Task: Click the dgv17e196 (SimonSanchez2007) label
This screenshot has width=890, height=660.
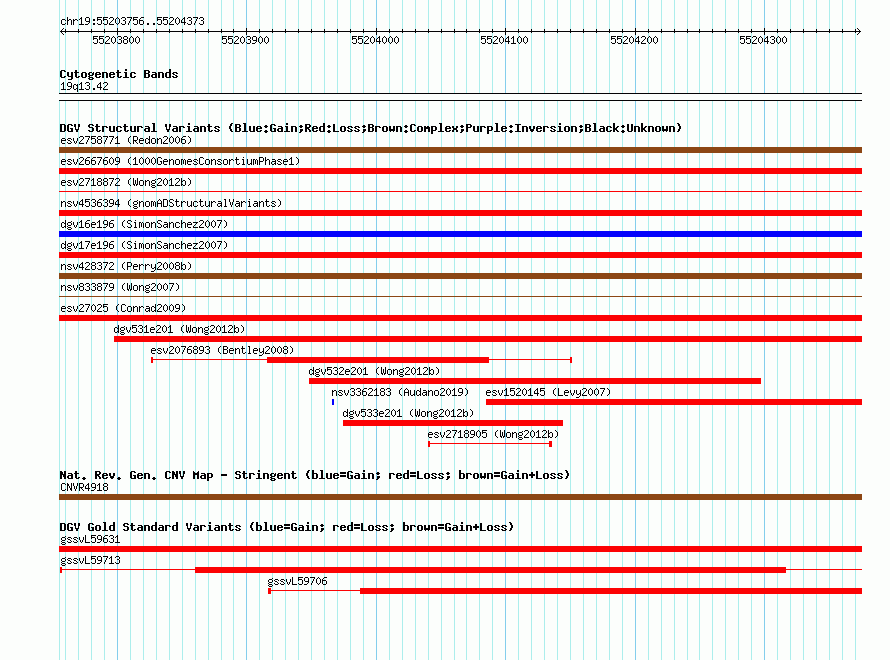Action: tap(144, 245)
